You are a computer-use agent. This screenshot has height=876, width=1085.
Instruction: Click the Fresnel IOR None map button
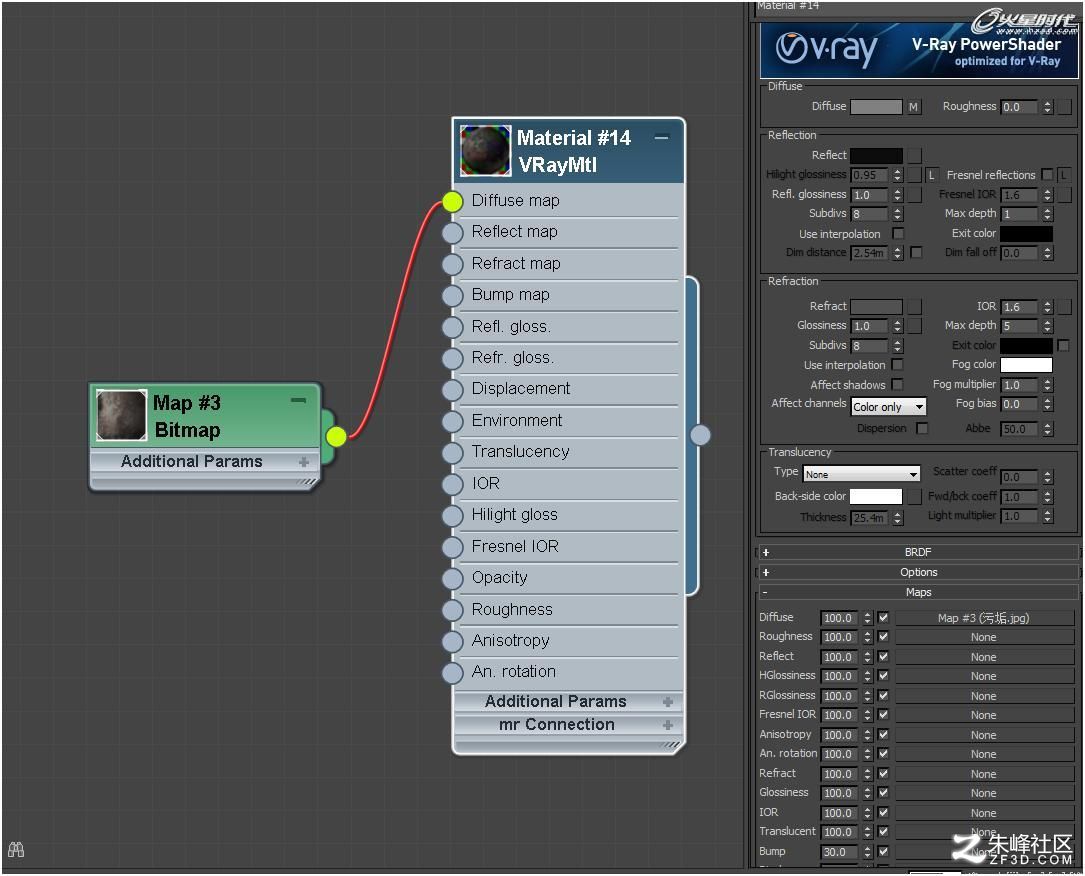click(984, 715)
